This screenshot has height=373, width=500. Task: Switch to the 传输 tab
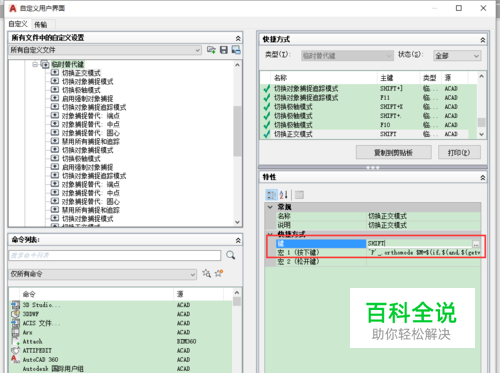point(41,24)
